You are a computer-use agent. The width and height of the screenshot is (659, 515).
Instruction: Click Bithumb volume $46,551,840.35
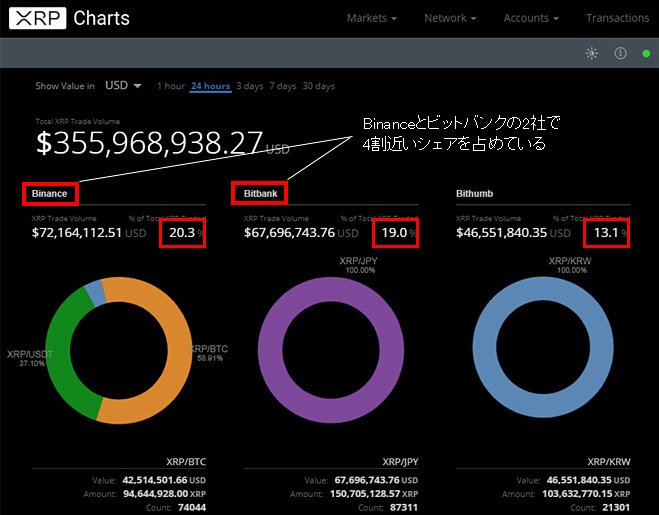pyautogui.click(x=502, y=232)
